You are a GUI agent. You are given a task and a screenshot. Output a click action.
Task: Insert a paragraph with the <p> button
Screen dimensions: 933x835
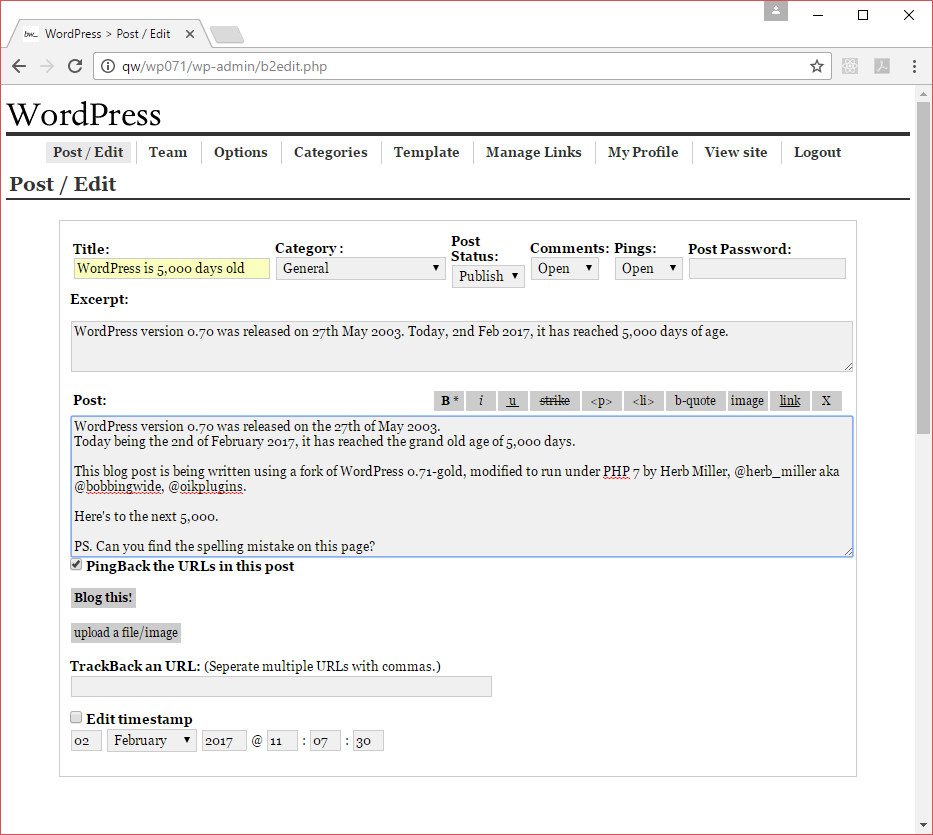(x=601, y=400)
